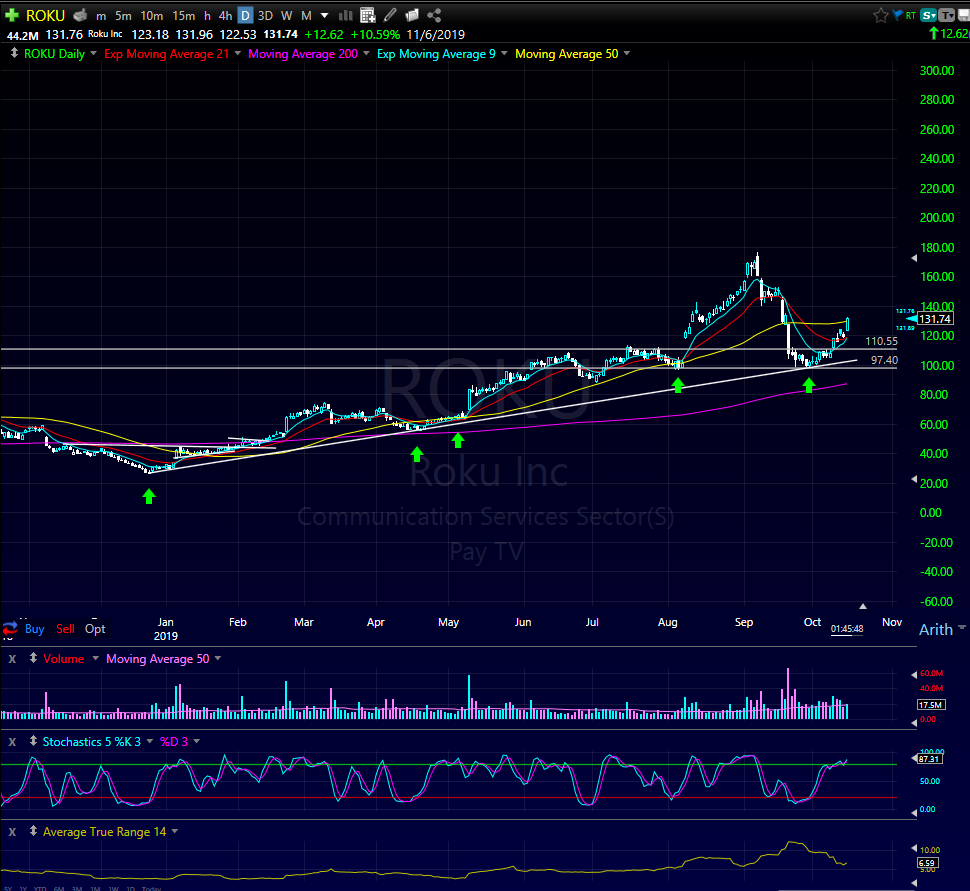Image resolution: width=970 pixels, height=891 pixels.
Task: Click the 44.2M volume figure in header
Action: (x=22, y=35)
